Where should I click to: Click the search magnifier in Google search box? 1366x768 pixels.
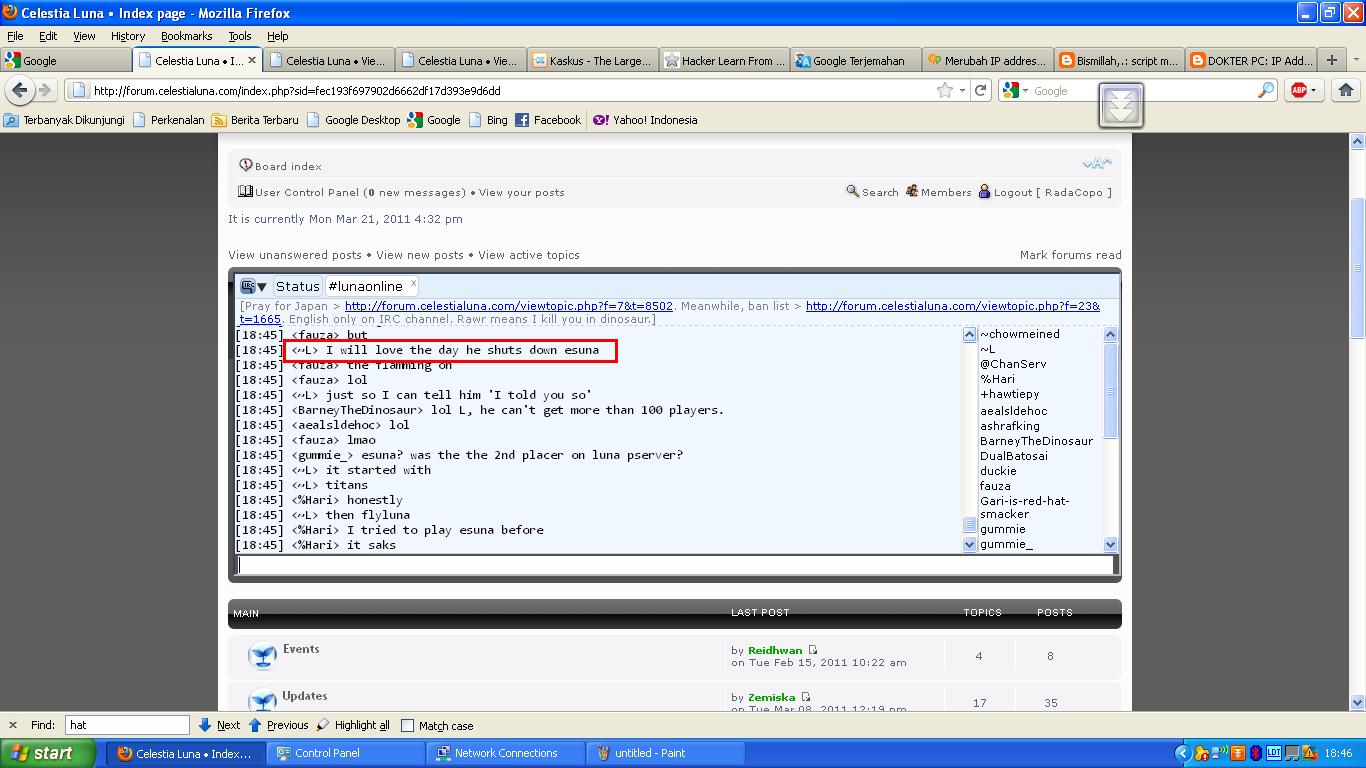(1266, 90)
